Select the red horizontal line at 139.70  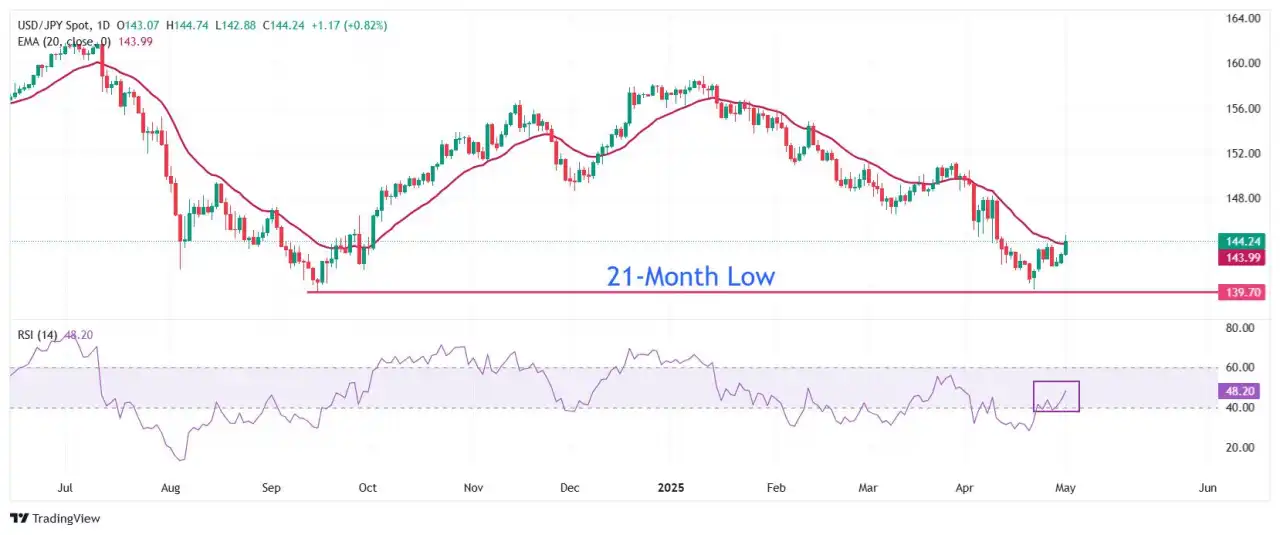tap(760, 292)
